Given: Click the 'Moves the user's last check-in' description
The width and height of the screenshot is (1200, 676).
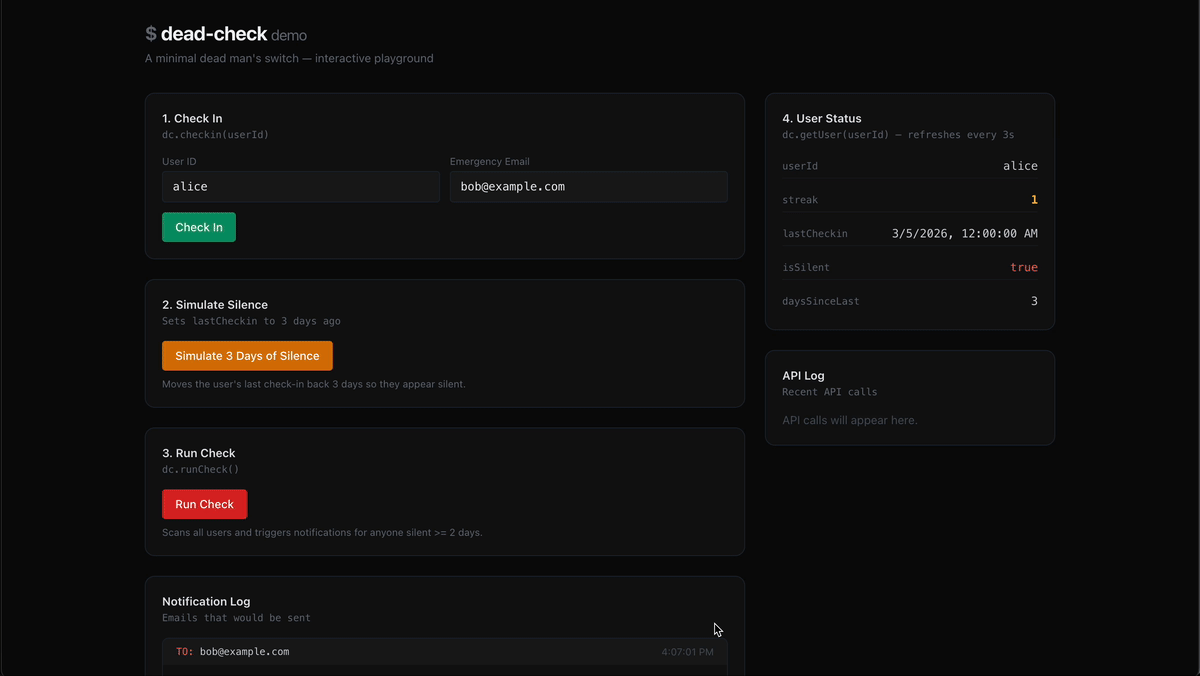Looking at the screenshot, I should pyautogui.click(x=314, y=384).
